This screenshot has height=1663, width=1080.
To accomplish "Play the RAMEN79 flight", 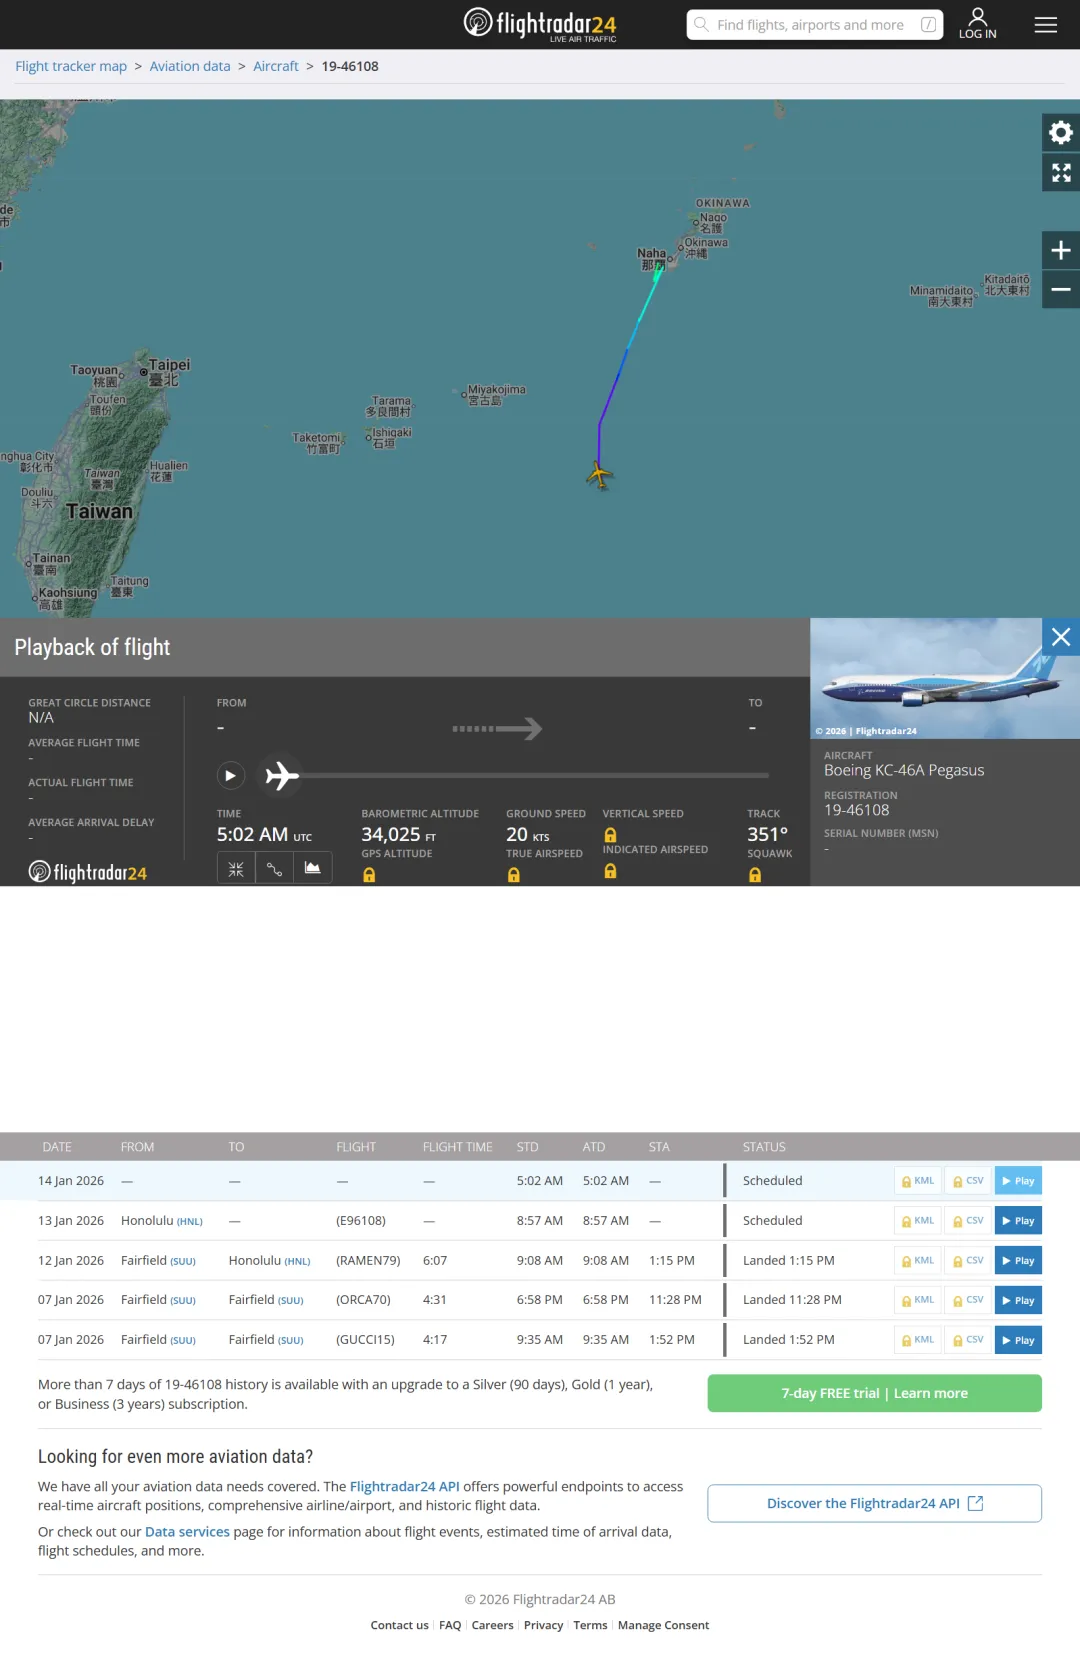I will (1018, 1261).
